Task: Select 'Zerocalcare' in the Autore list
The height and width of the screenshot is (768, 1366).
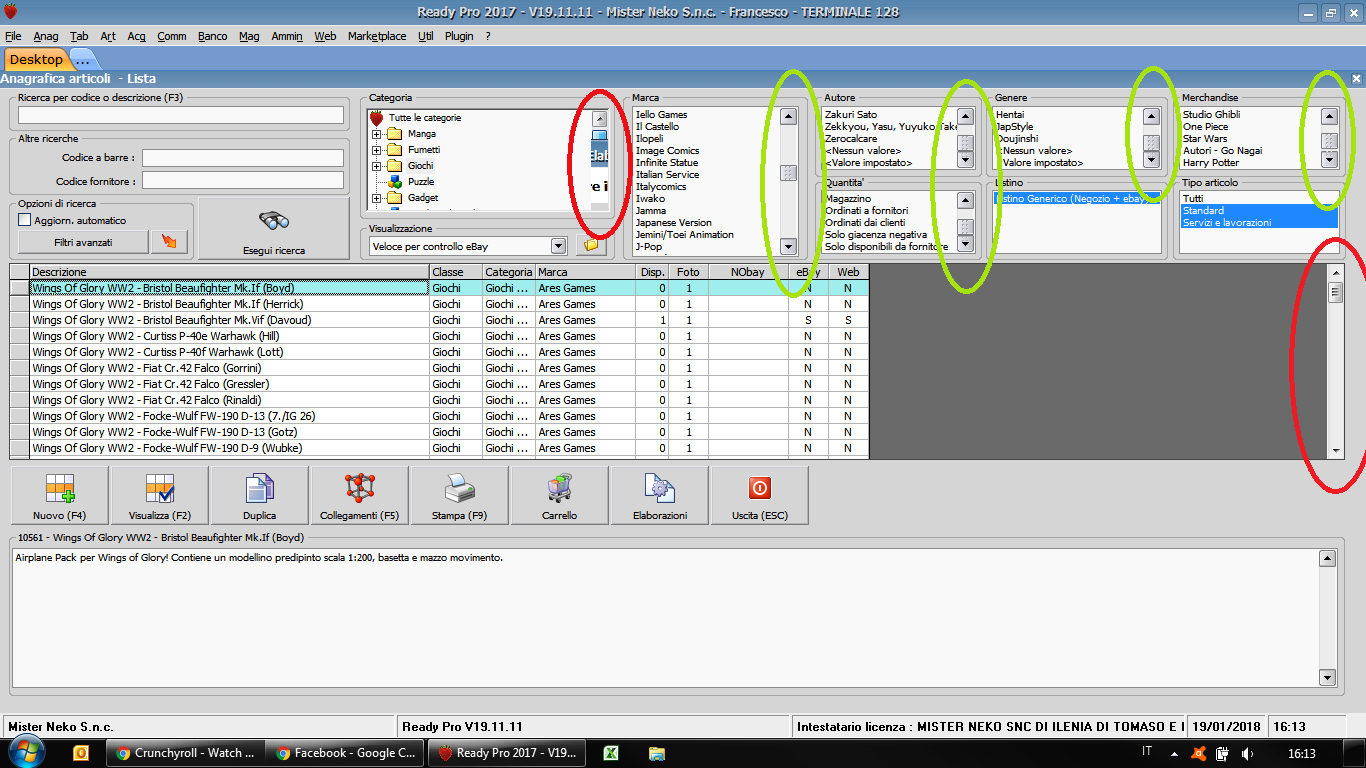Action: click(851, 139)
